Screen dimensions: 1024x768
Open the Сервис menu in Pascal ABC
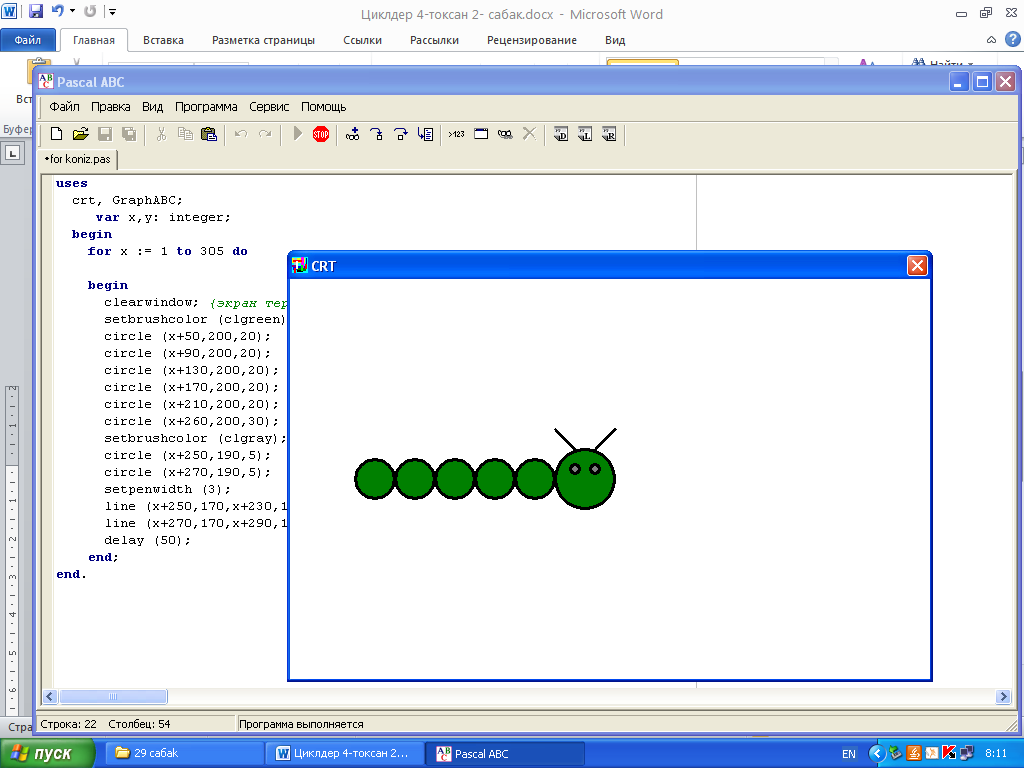tap(269, 107)
